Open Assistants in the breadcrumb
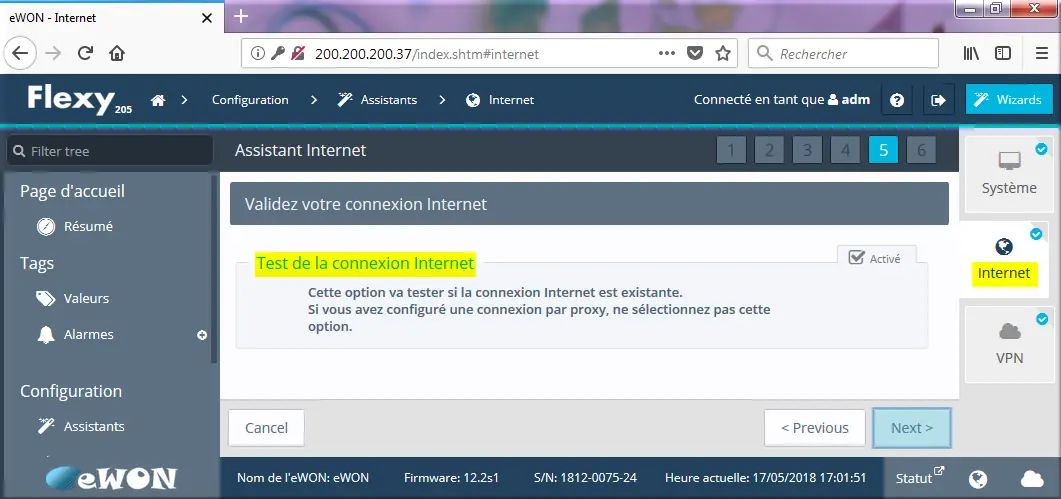Screen dimensions: 1061x499 pos(378,100)
